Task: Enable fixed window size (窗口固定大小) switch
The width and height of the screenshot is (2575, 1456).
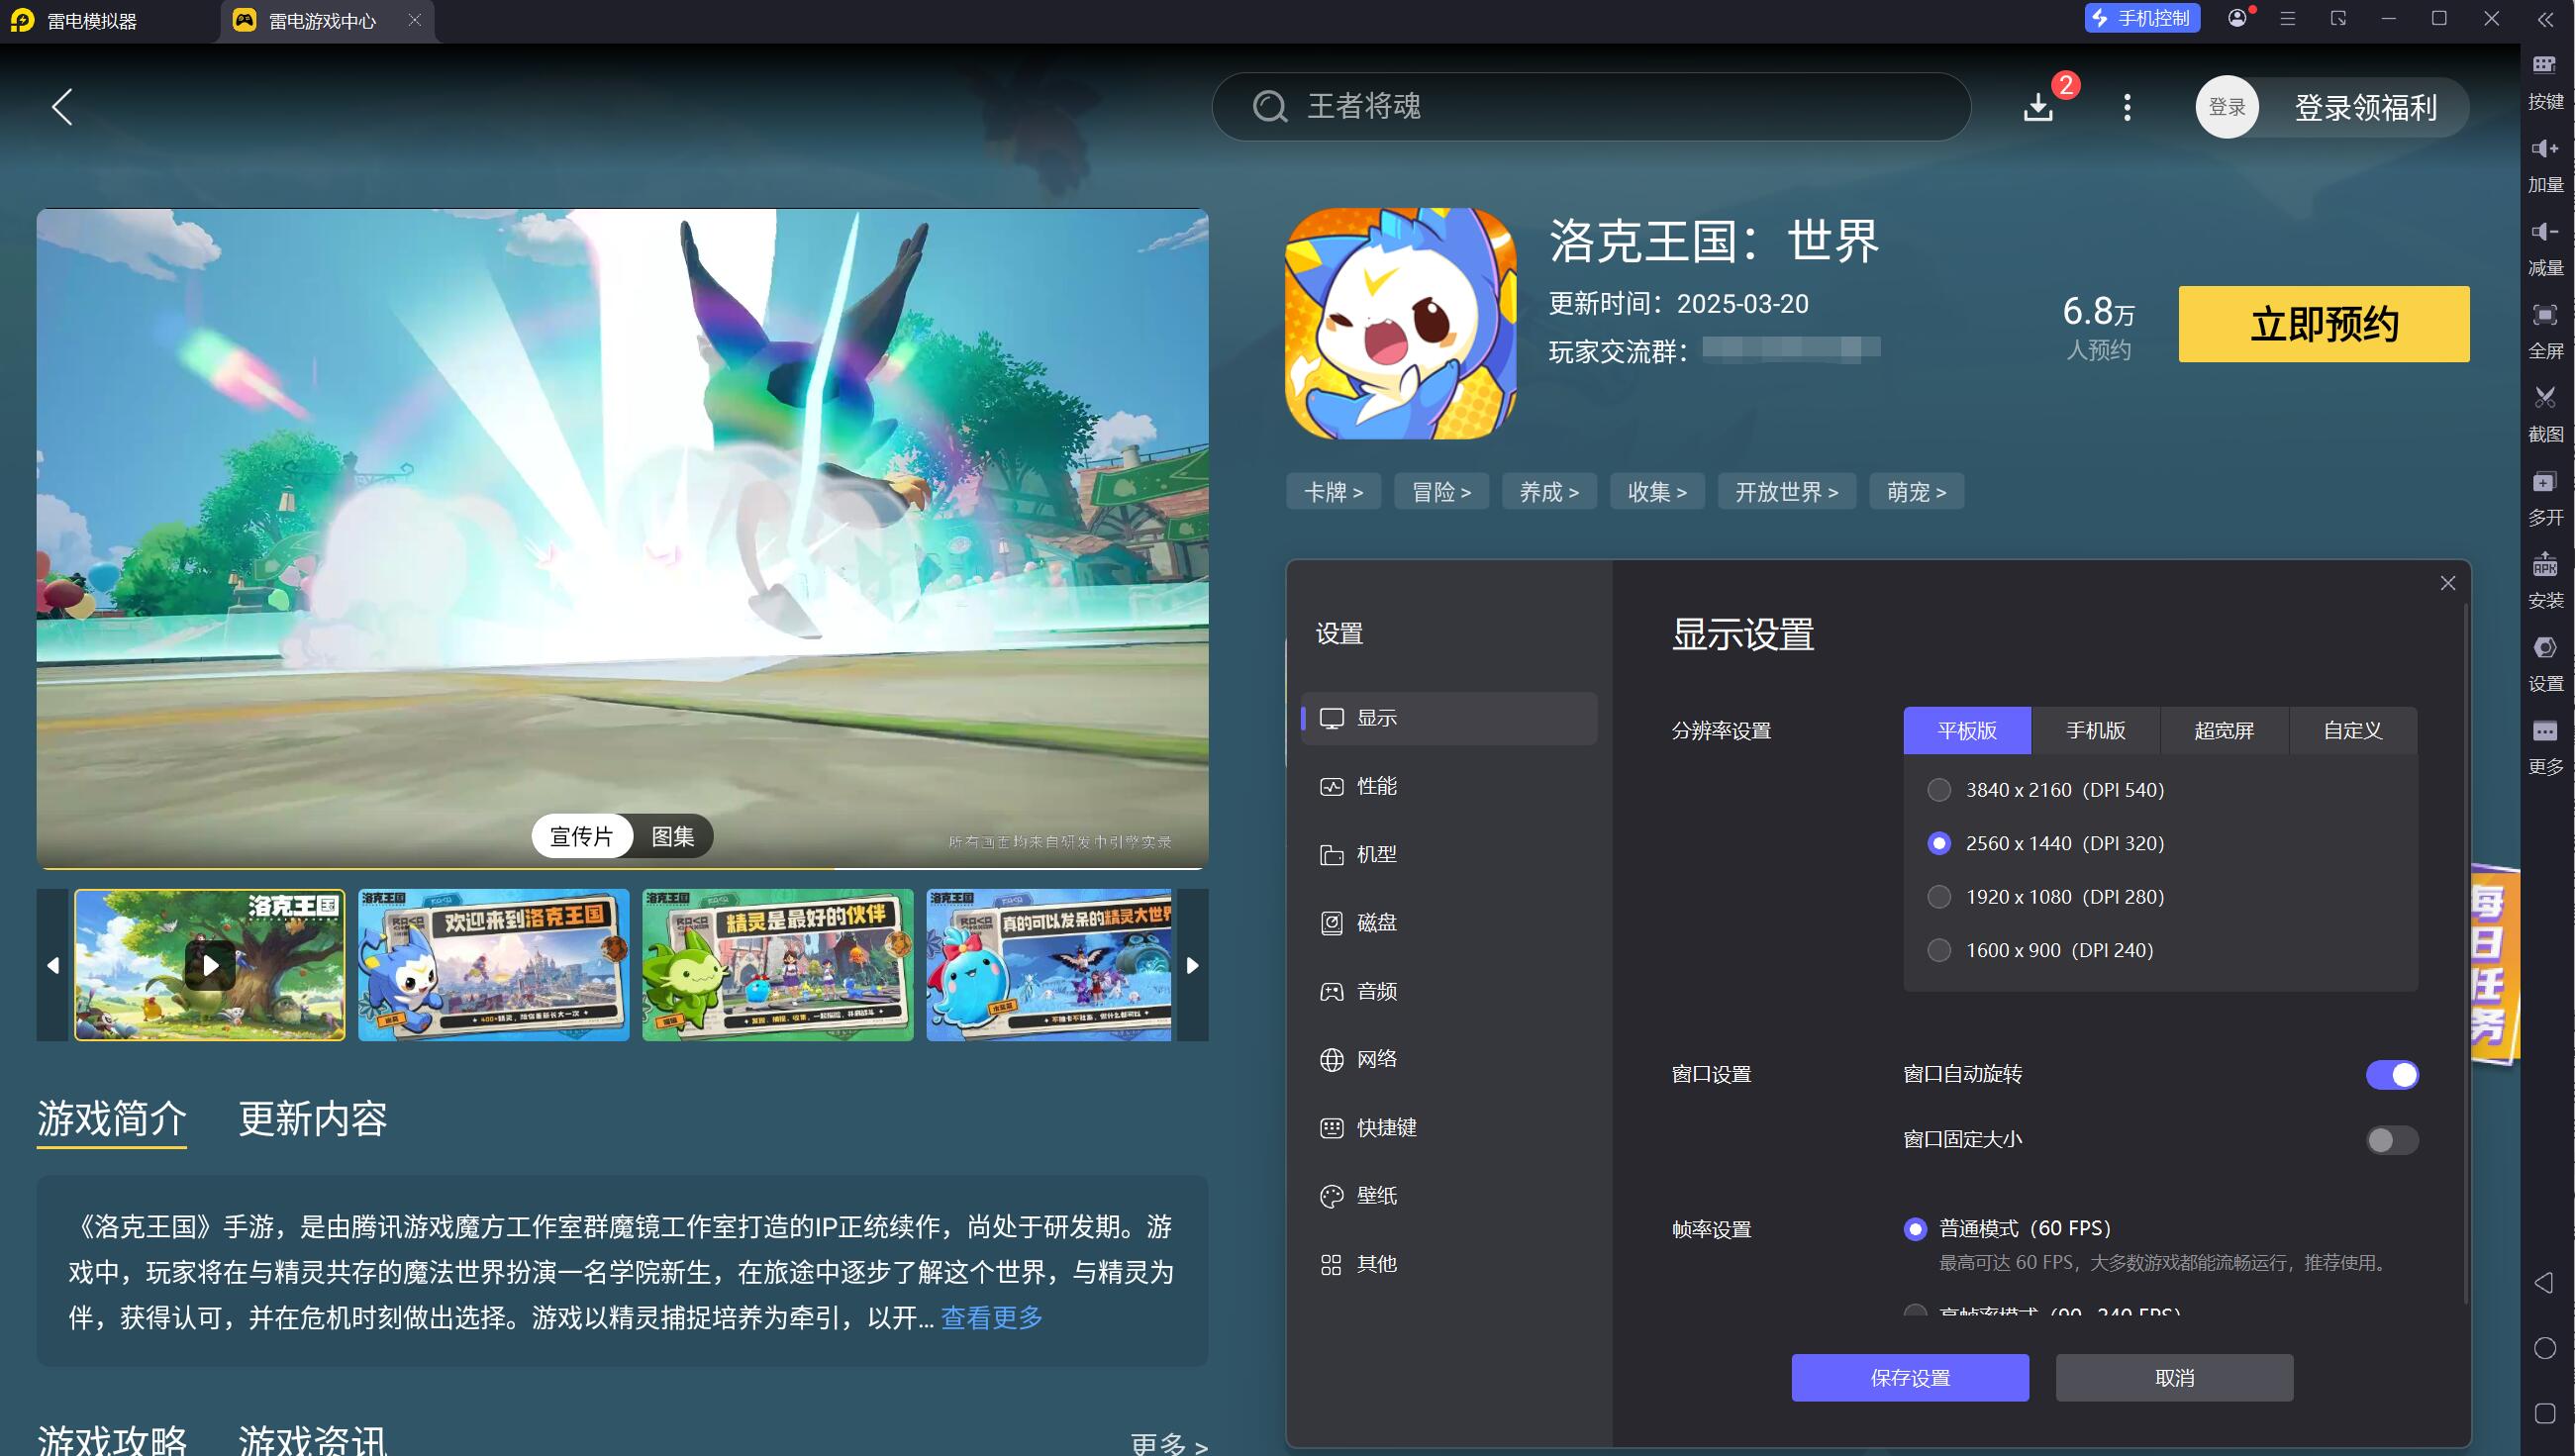Action: [2391, 1140]
